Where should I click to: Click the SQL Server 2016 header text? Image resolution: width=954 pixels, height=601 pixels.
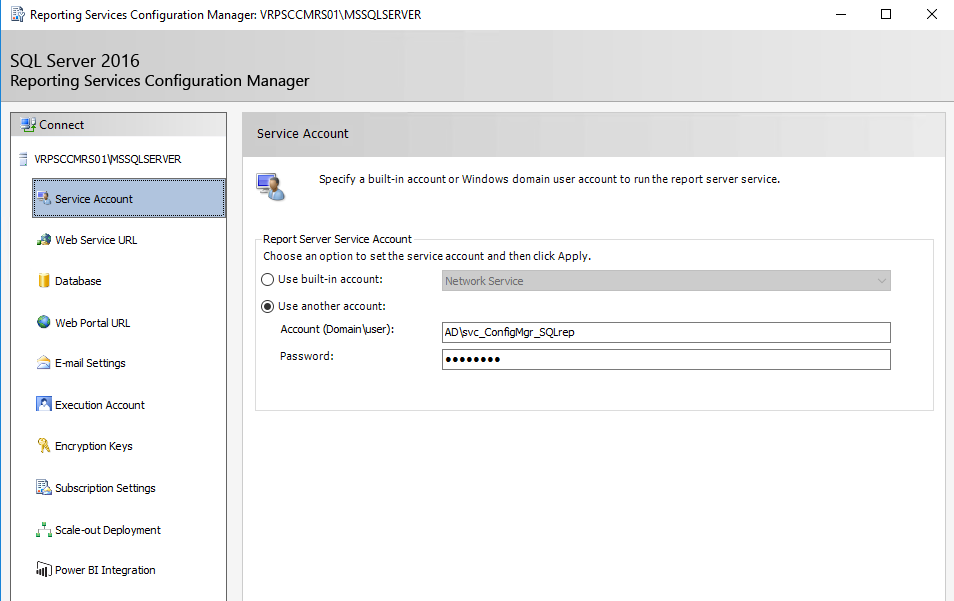pyautogui.click(x=75, y=61)
